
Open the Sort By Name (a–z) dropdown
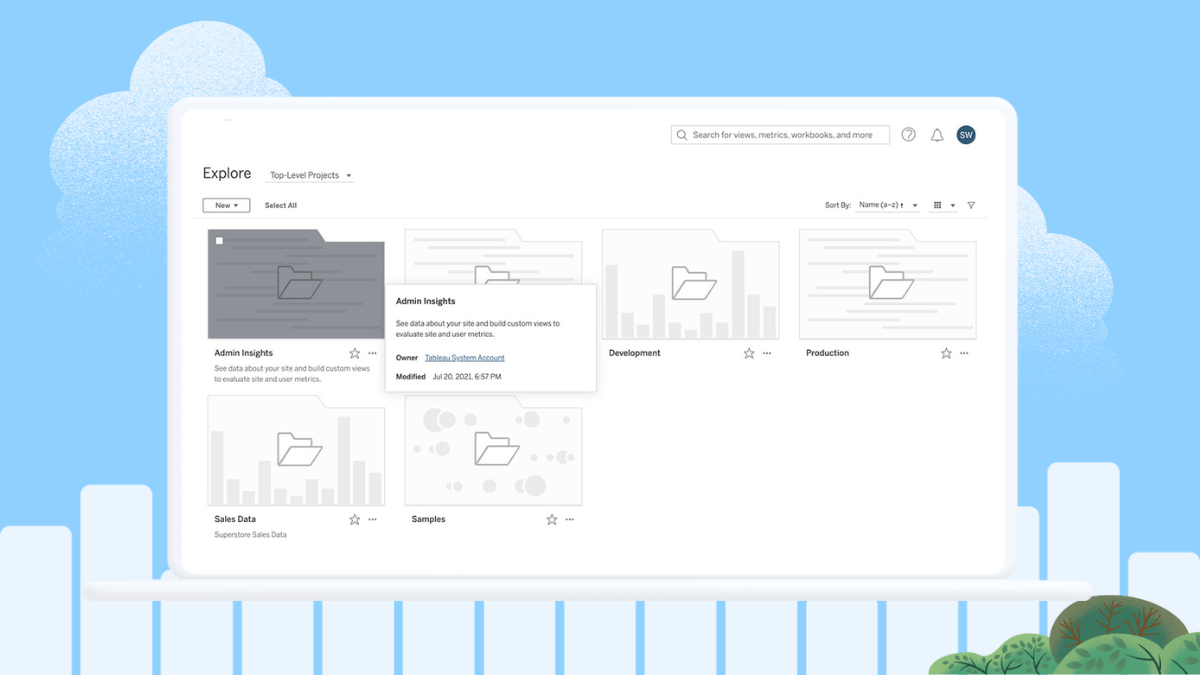pyautogui.click(x=889, y=205)
